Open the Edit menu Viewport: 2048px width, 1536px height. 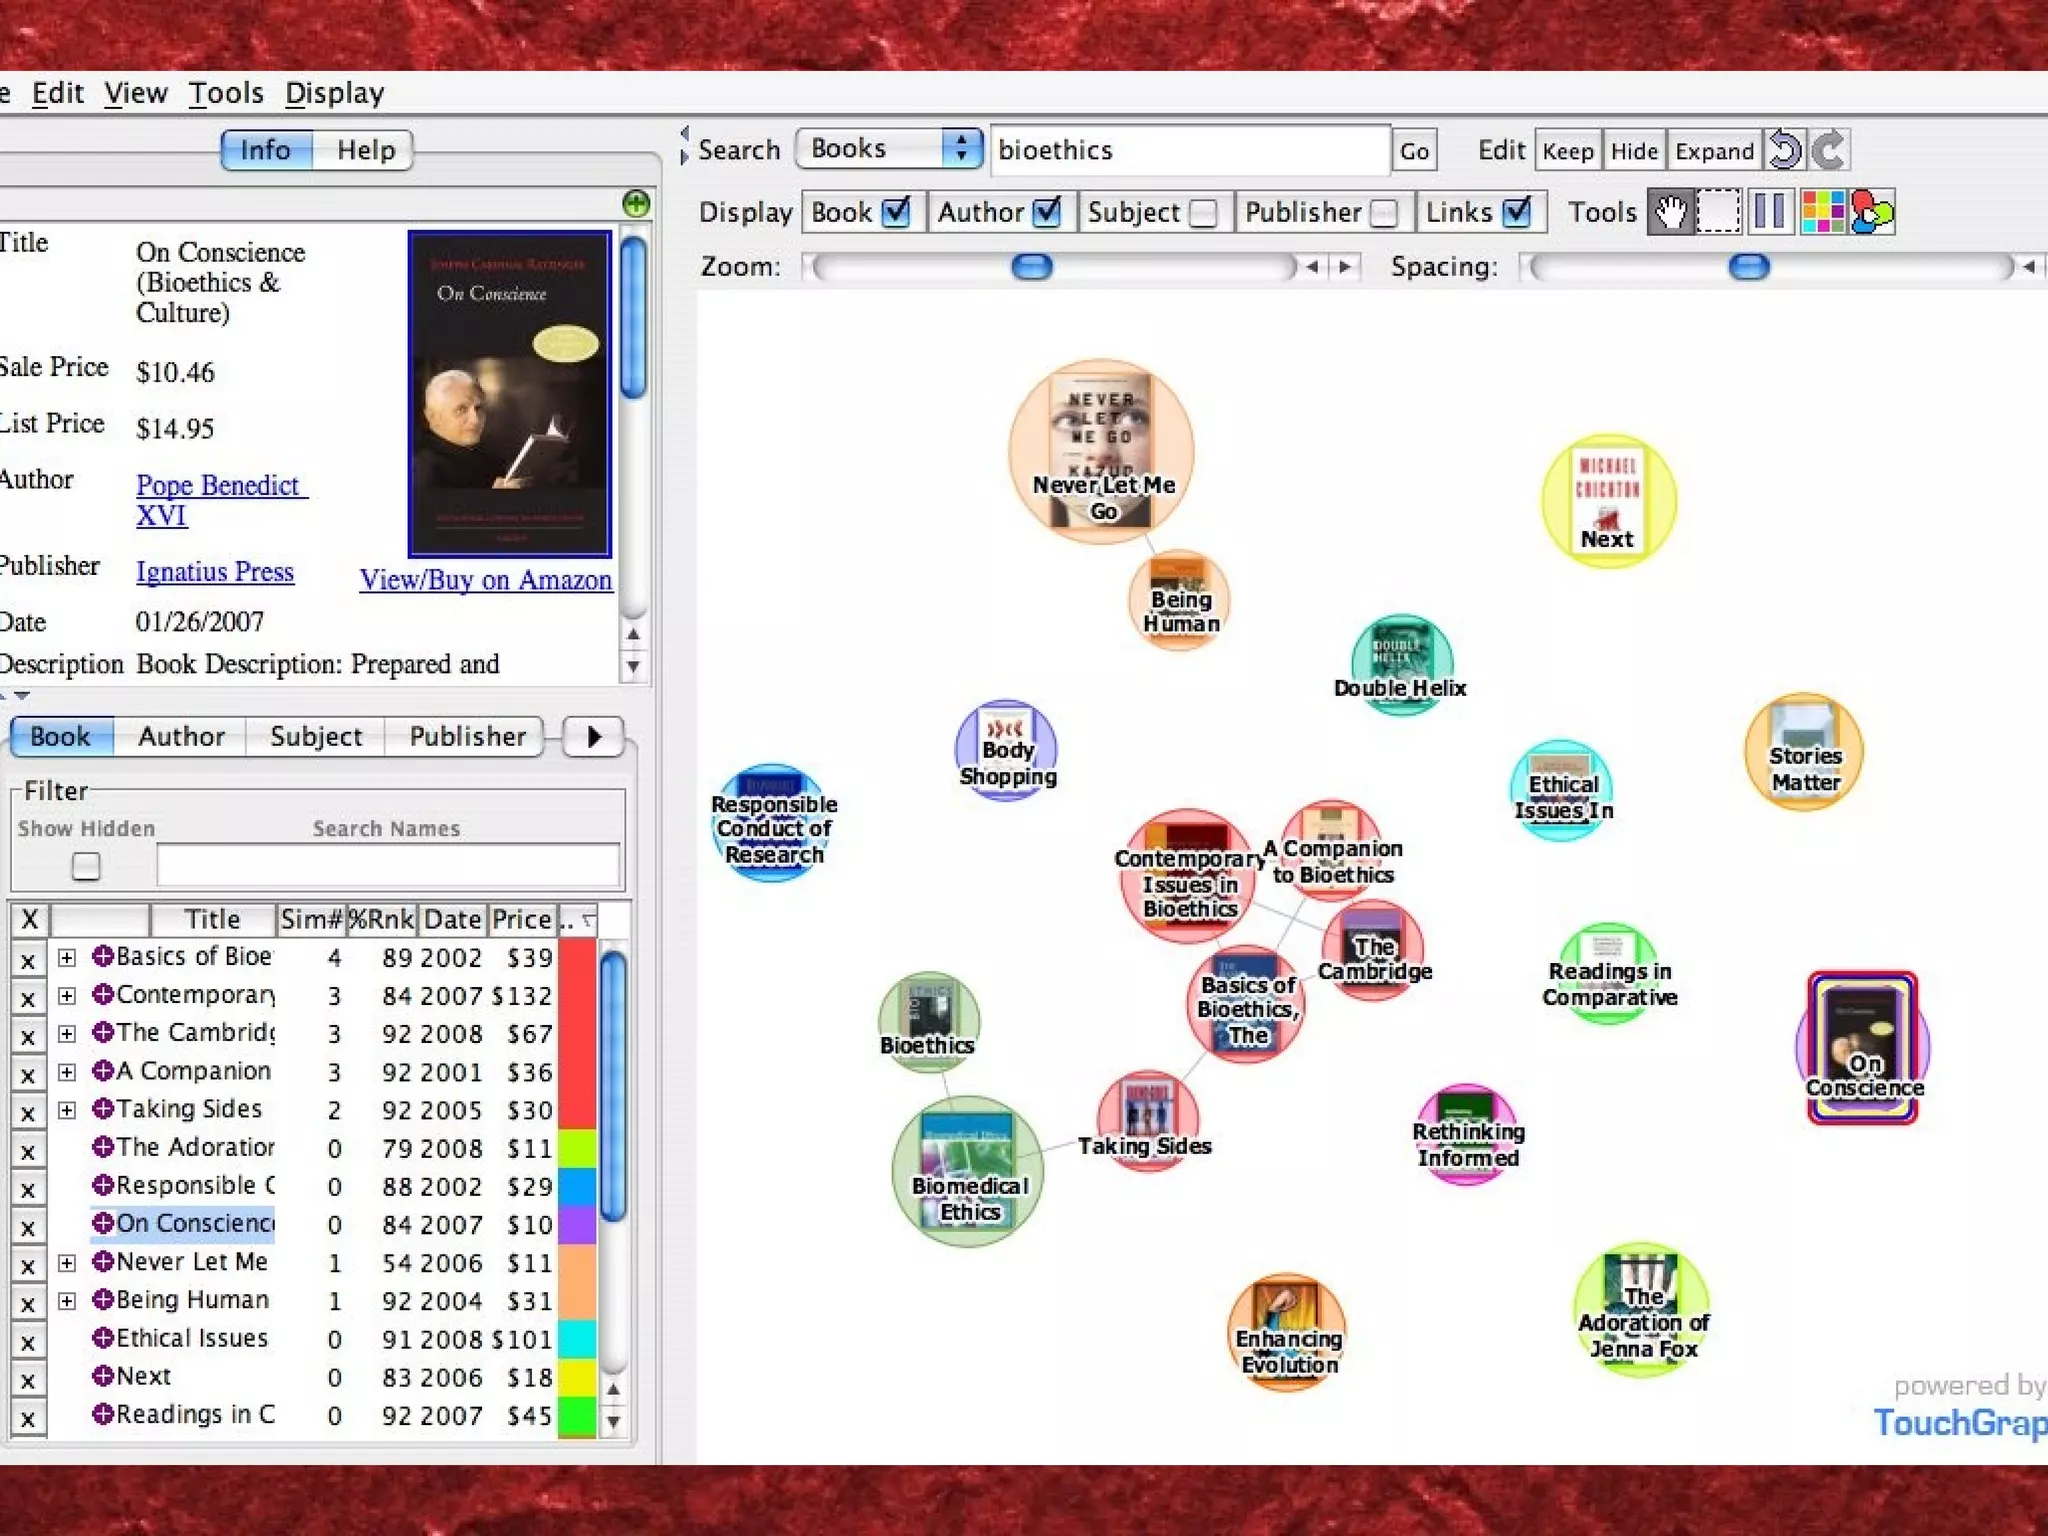pos(58,93)
